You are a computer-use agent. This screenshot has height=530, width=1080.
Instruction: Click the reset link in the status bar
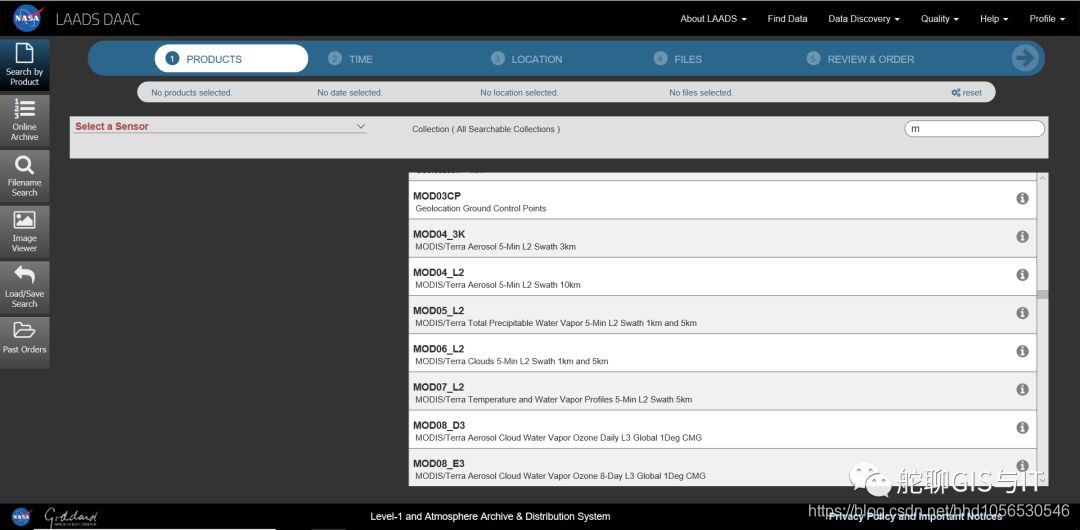tap(966, 92)
